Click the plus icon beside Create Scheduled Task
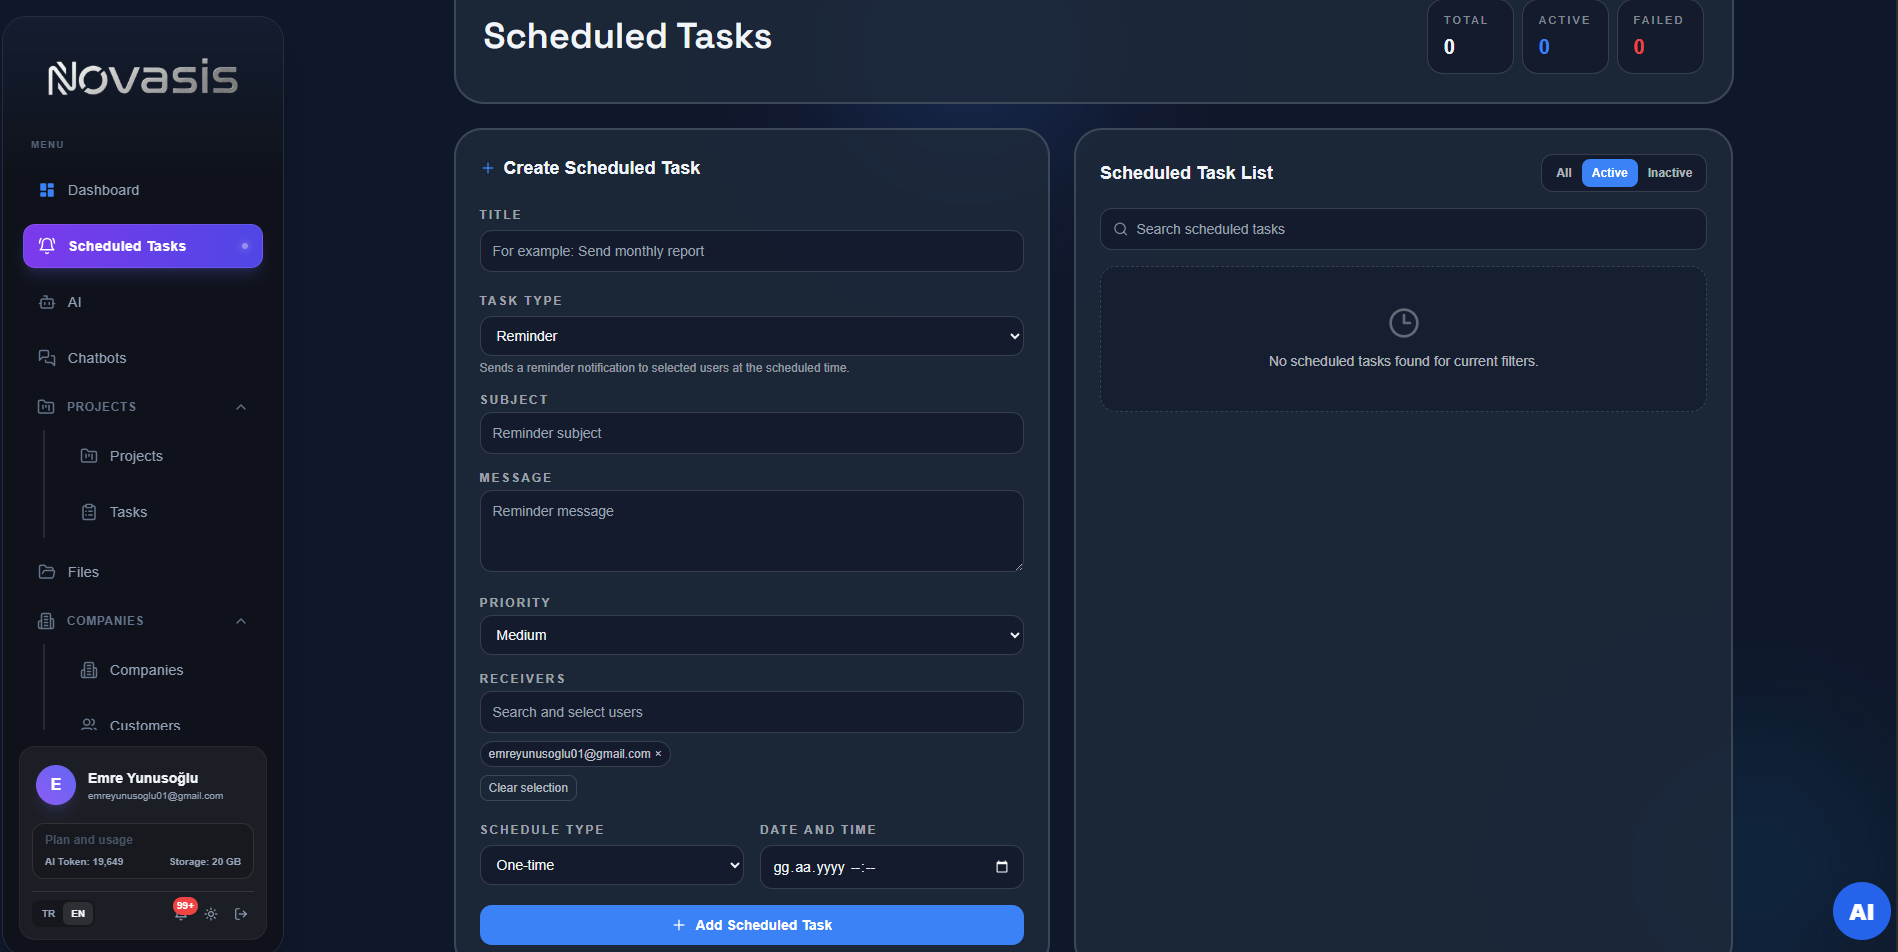This screenshot has width=1898, height=952. [x=488, y=168]
